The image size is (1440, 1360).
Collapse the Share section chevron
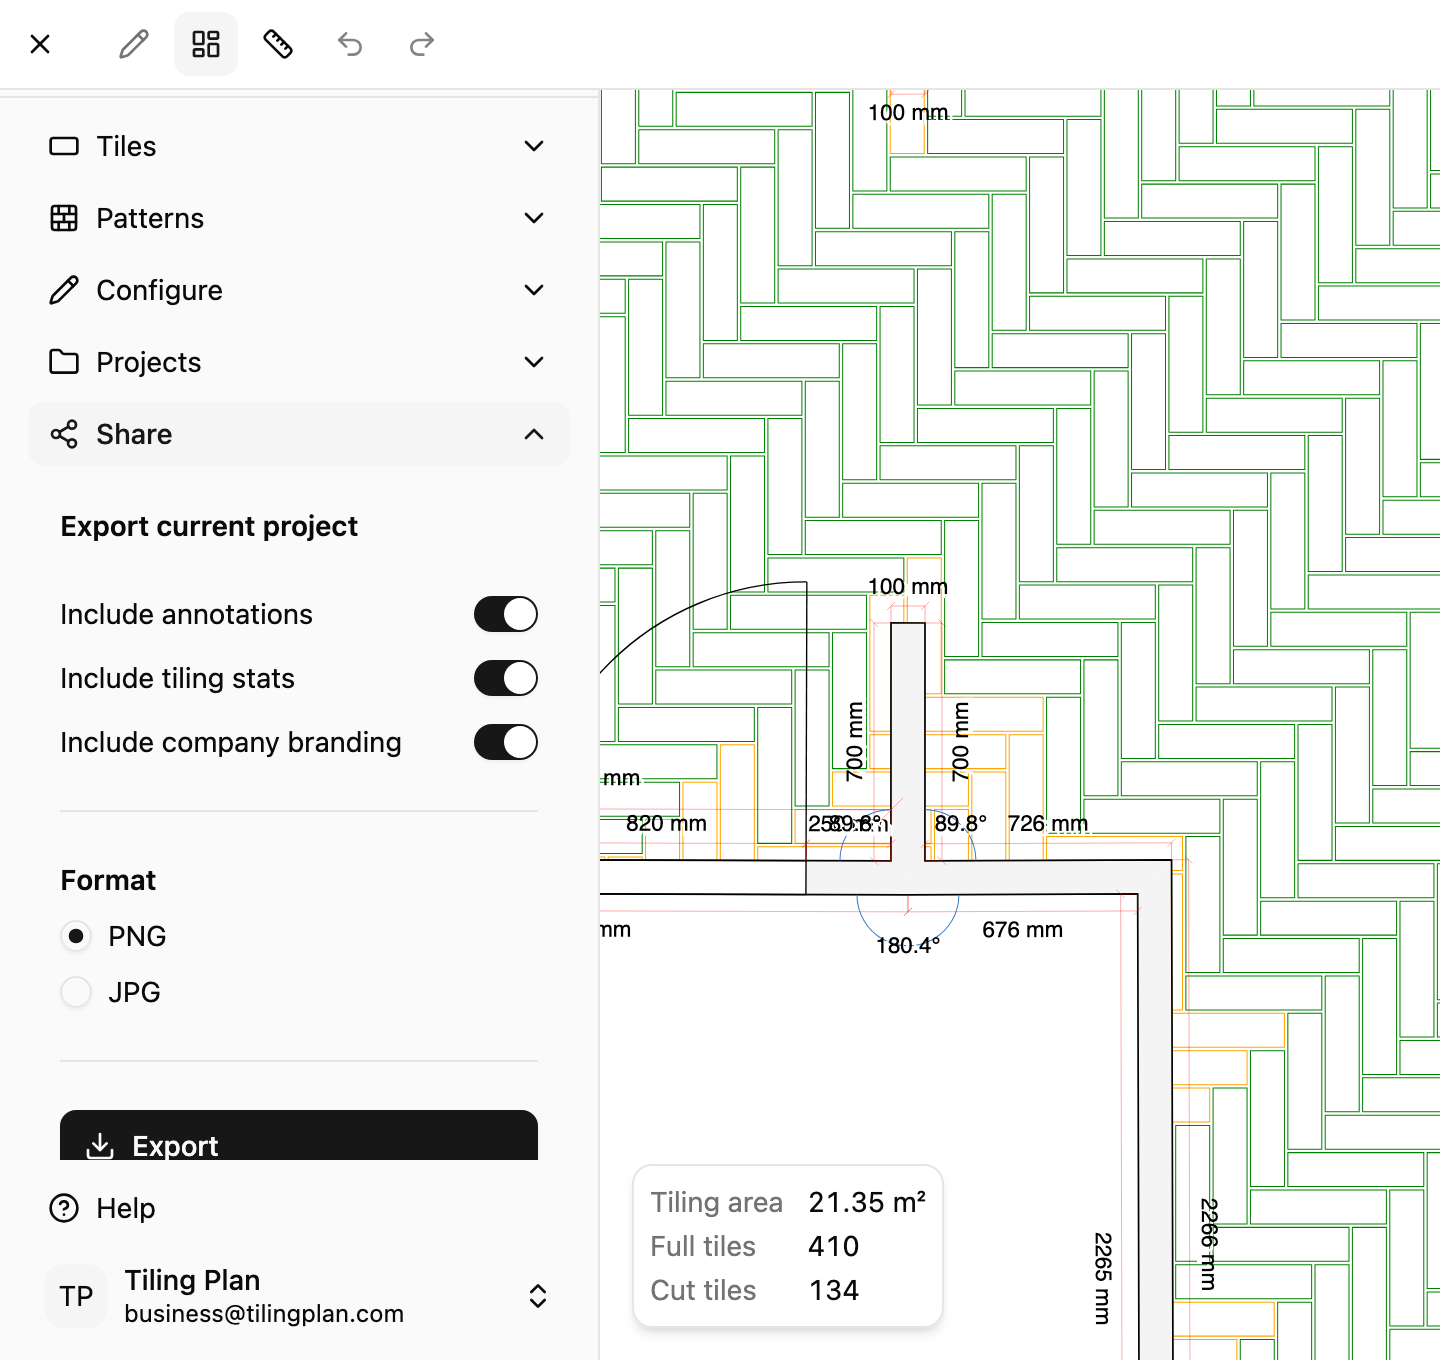534,434
